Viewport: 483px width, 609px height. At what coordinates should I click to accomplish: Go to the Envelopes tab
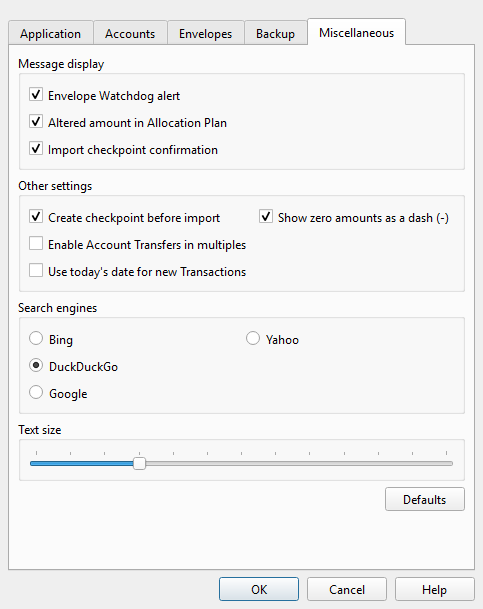point(205,33)
